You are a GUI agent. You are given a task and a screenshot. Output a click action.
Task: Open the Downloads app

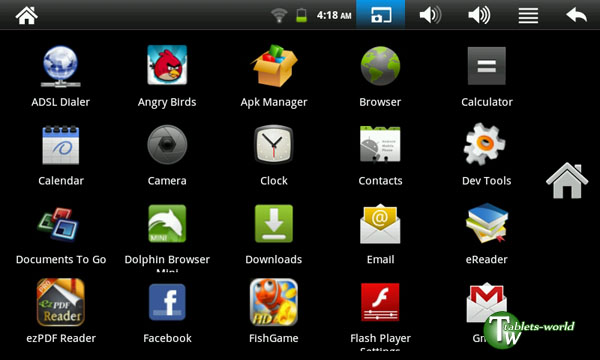pos(274,224)
